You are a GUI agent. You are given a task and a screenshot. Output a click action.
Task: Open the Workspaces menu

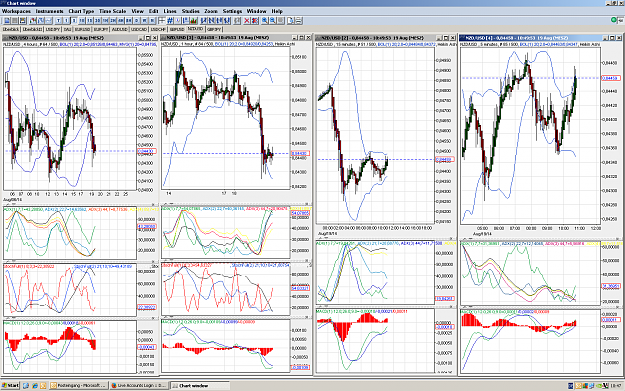pos(16,11)
